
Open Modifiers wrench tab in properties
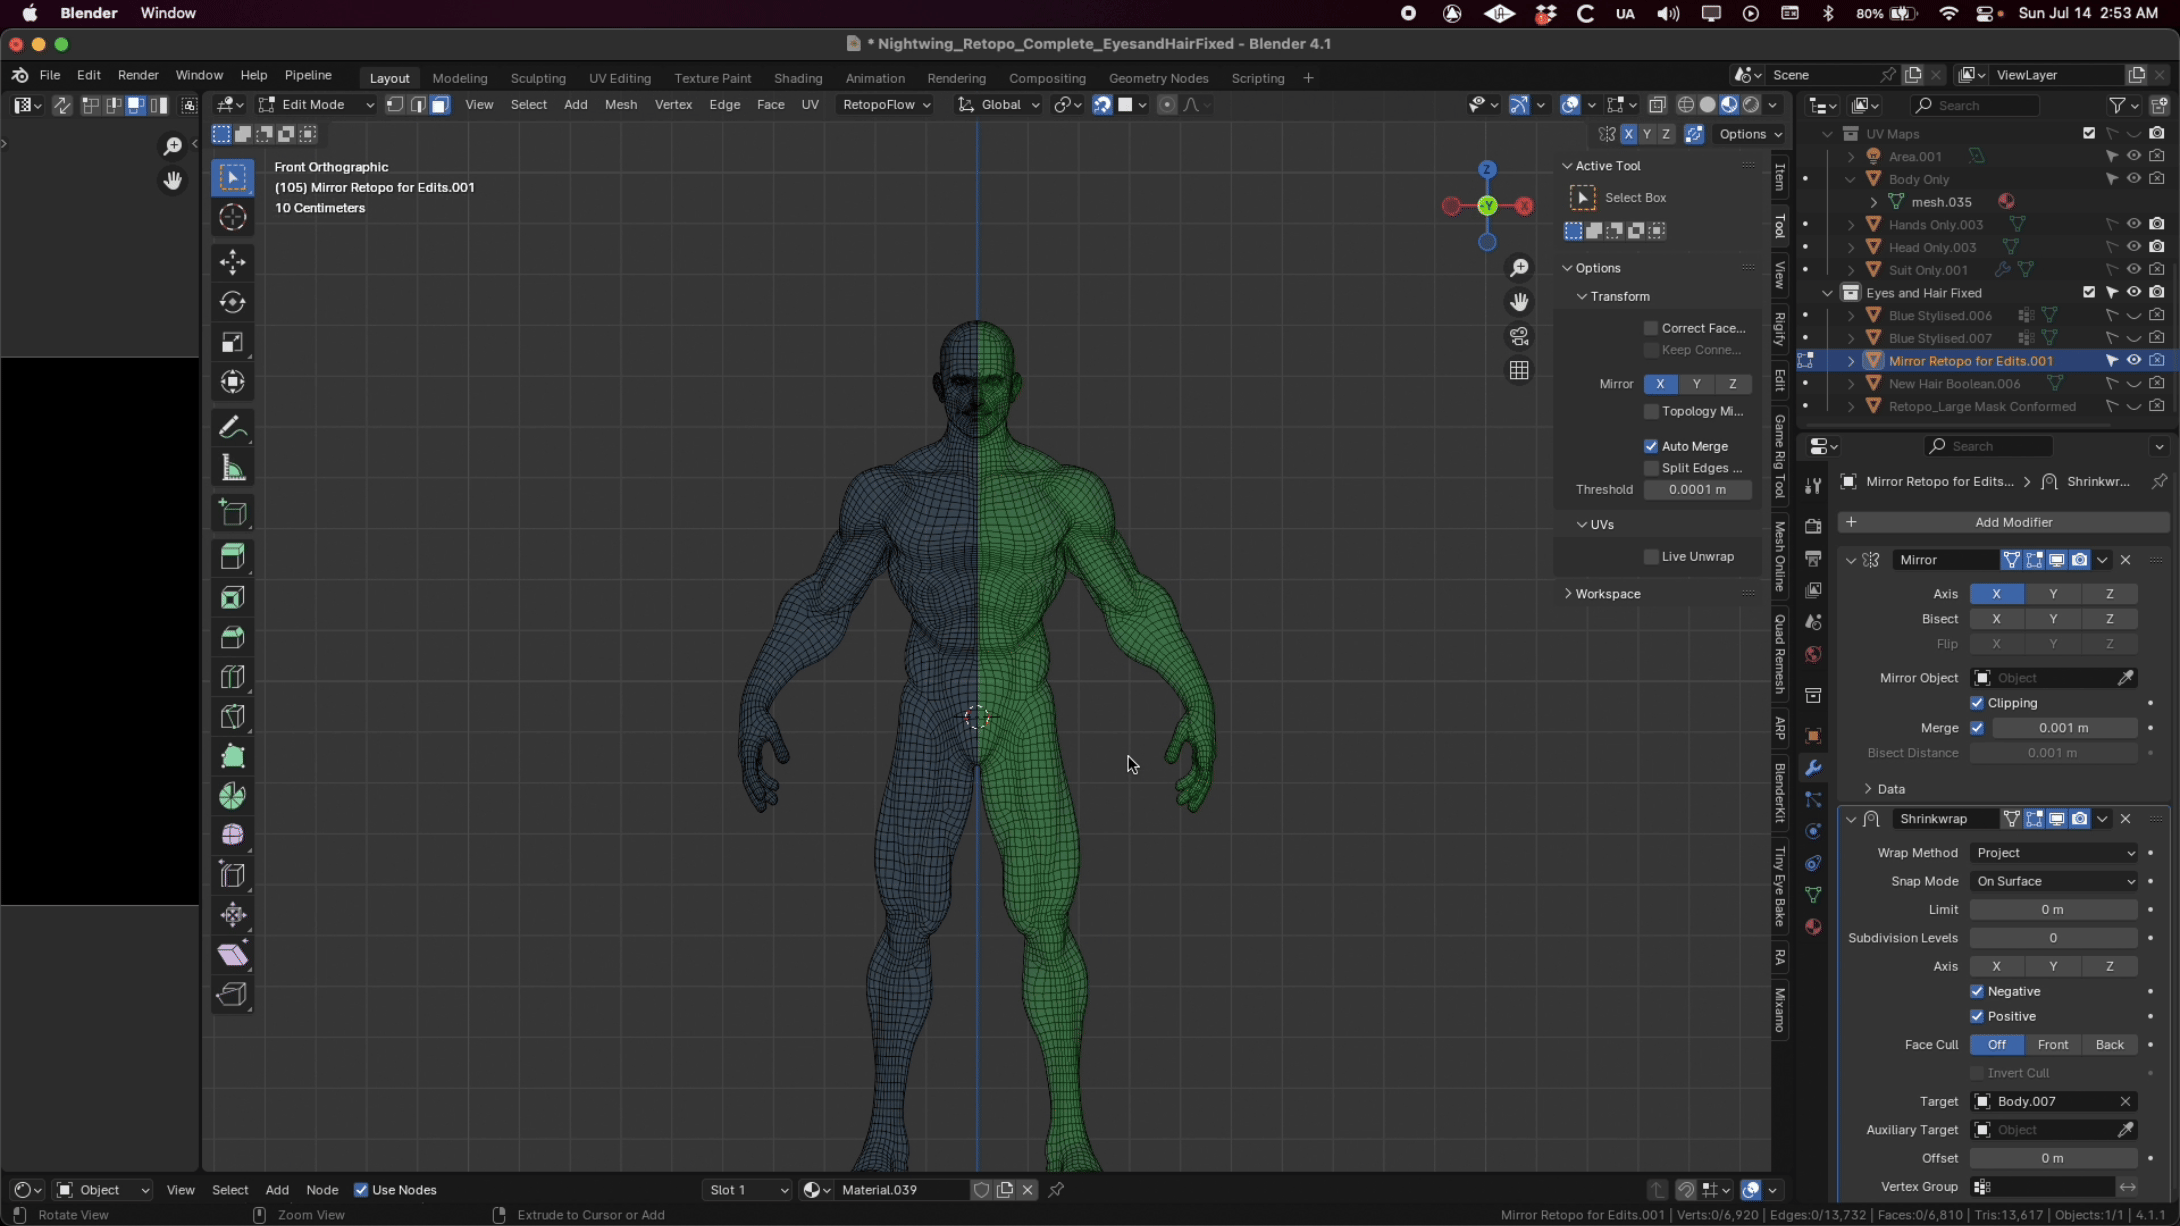tap(1813, 767)
